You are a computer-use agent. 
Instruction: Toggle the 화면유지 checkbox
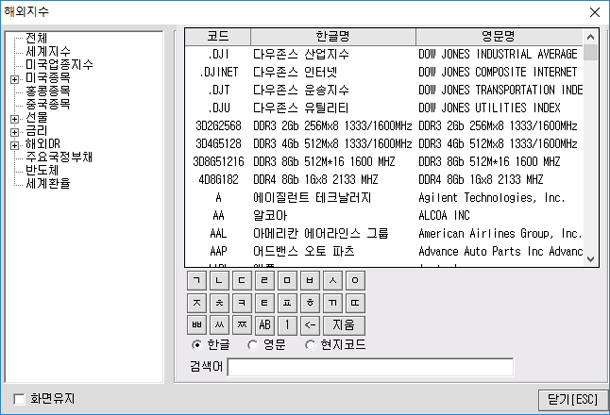[x=19, y=399]
